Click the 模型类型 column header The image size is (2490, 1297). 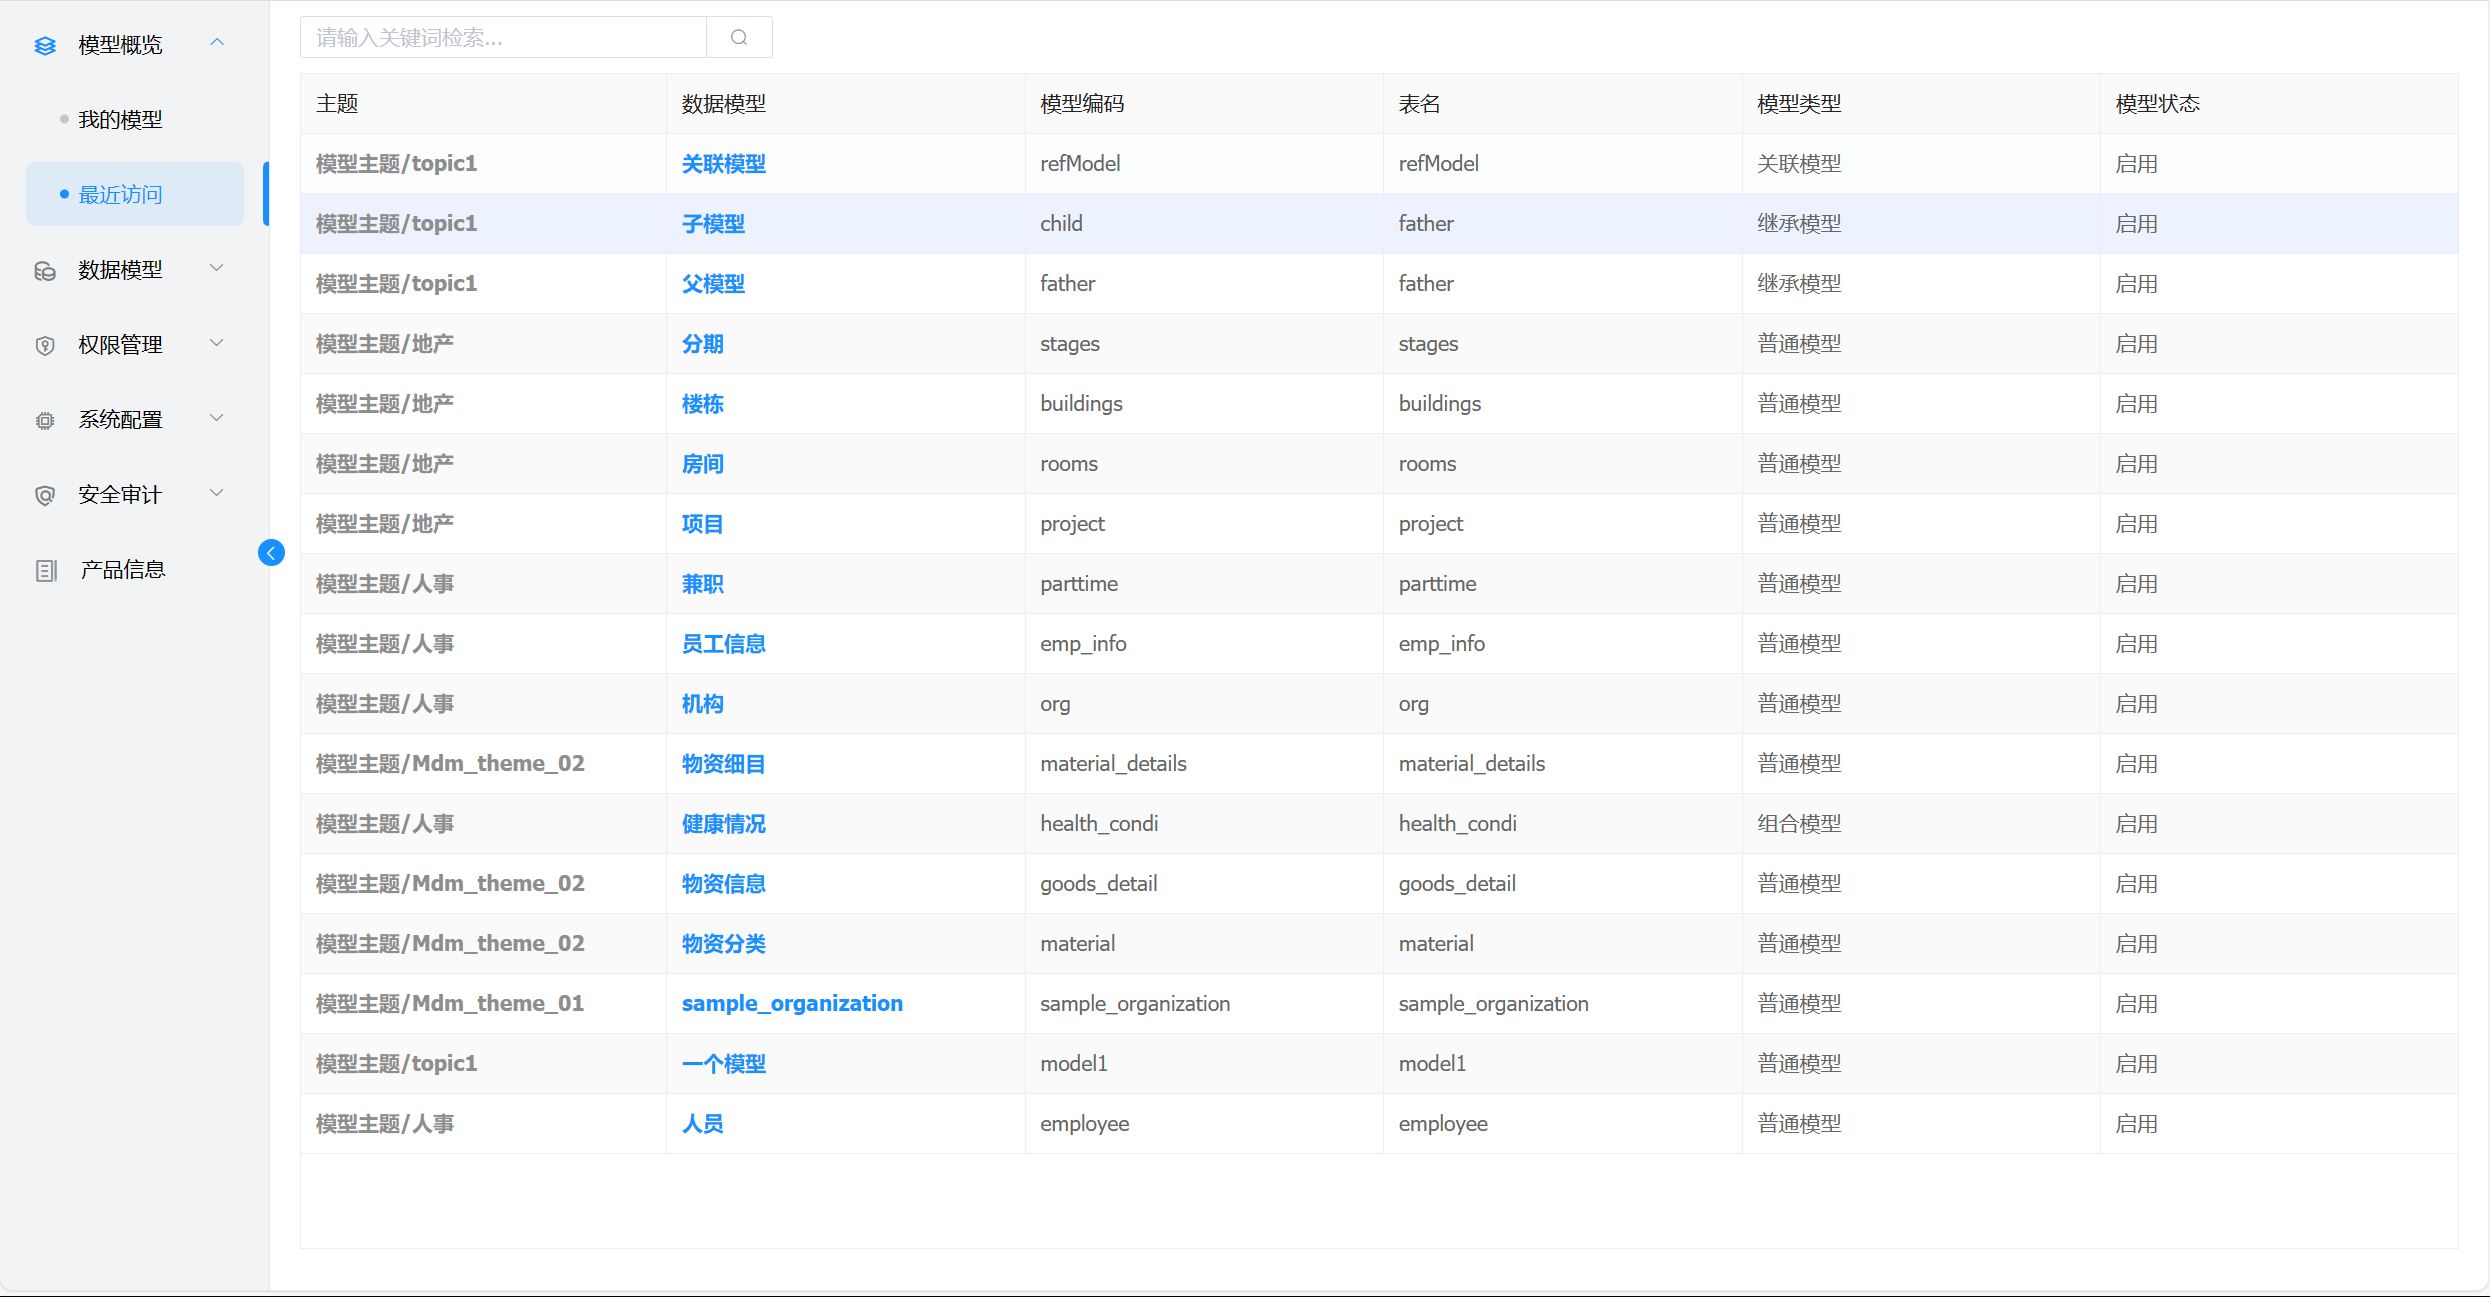click(x=1799, y=104)
